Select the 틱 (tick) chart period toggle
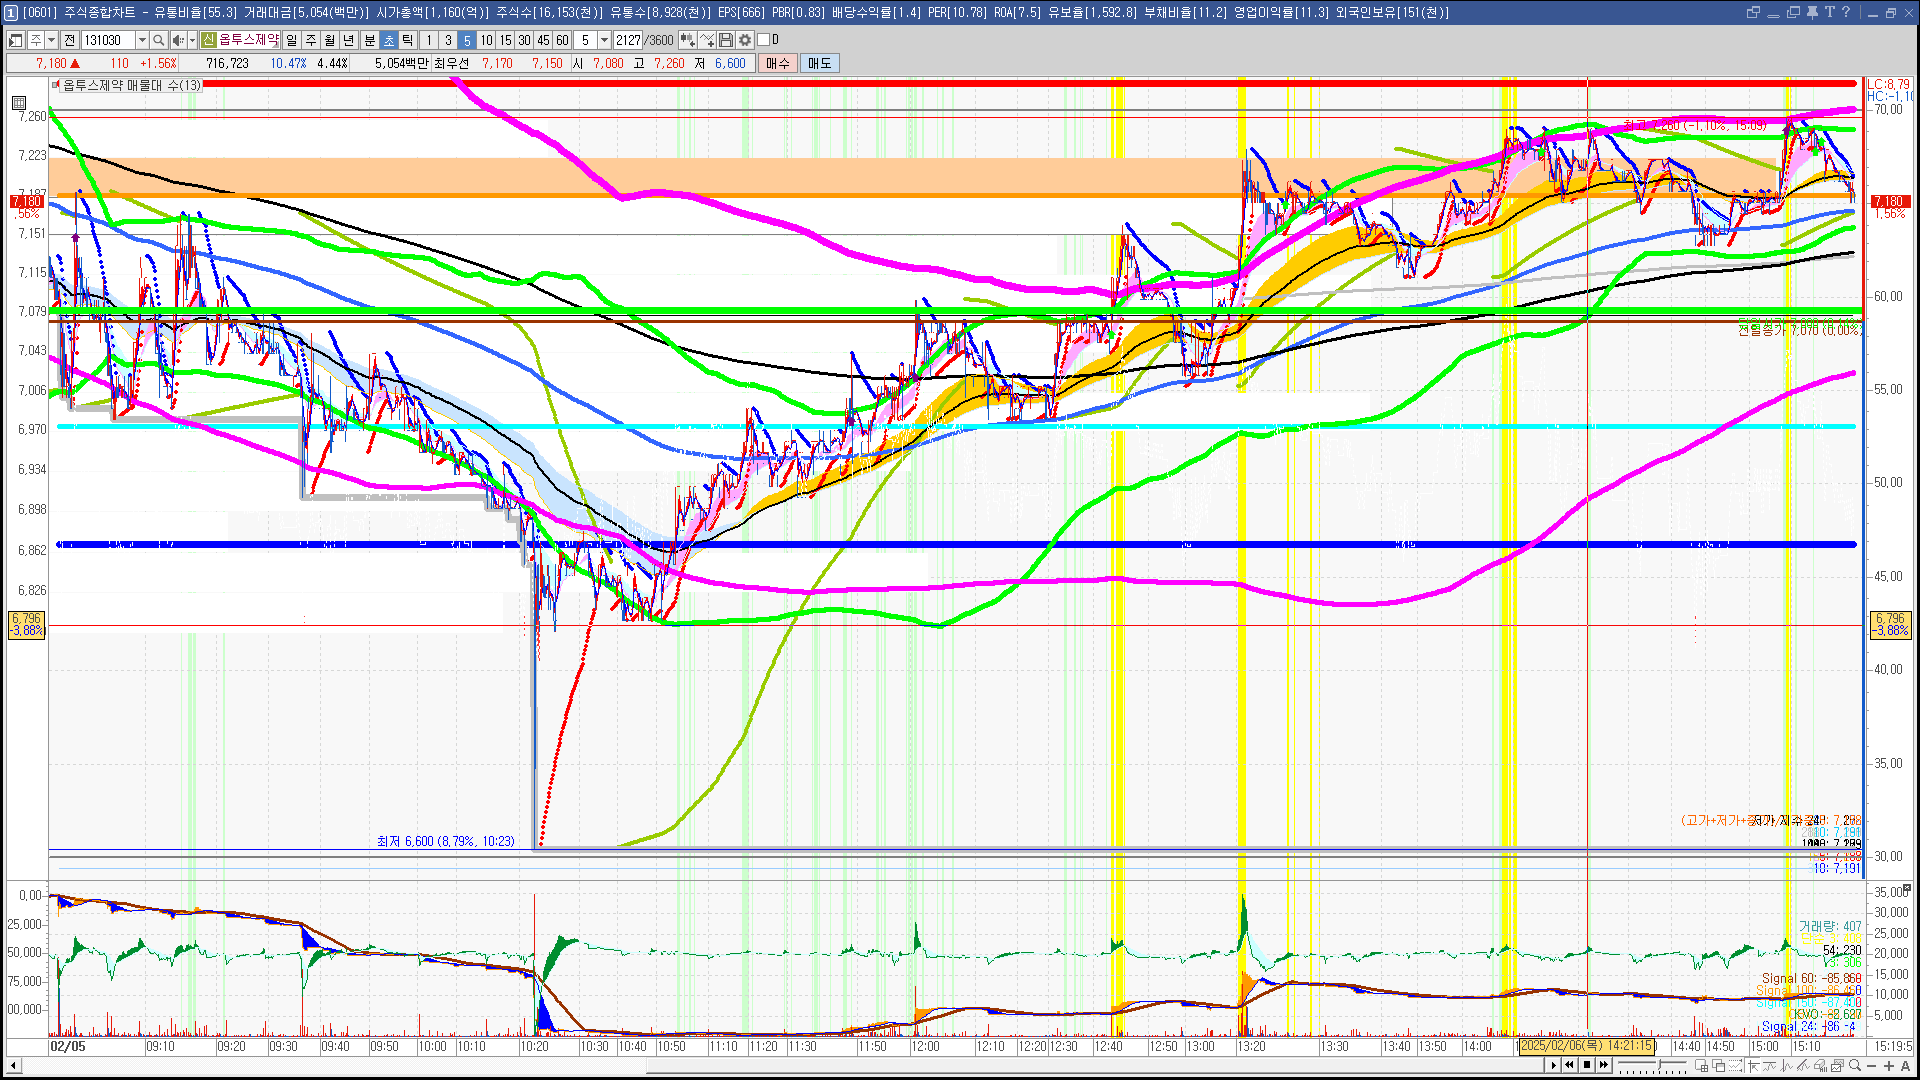 [x=408, y=40]
